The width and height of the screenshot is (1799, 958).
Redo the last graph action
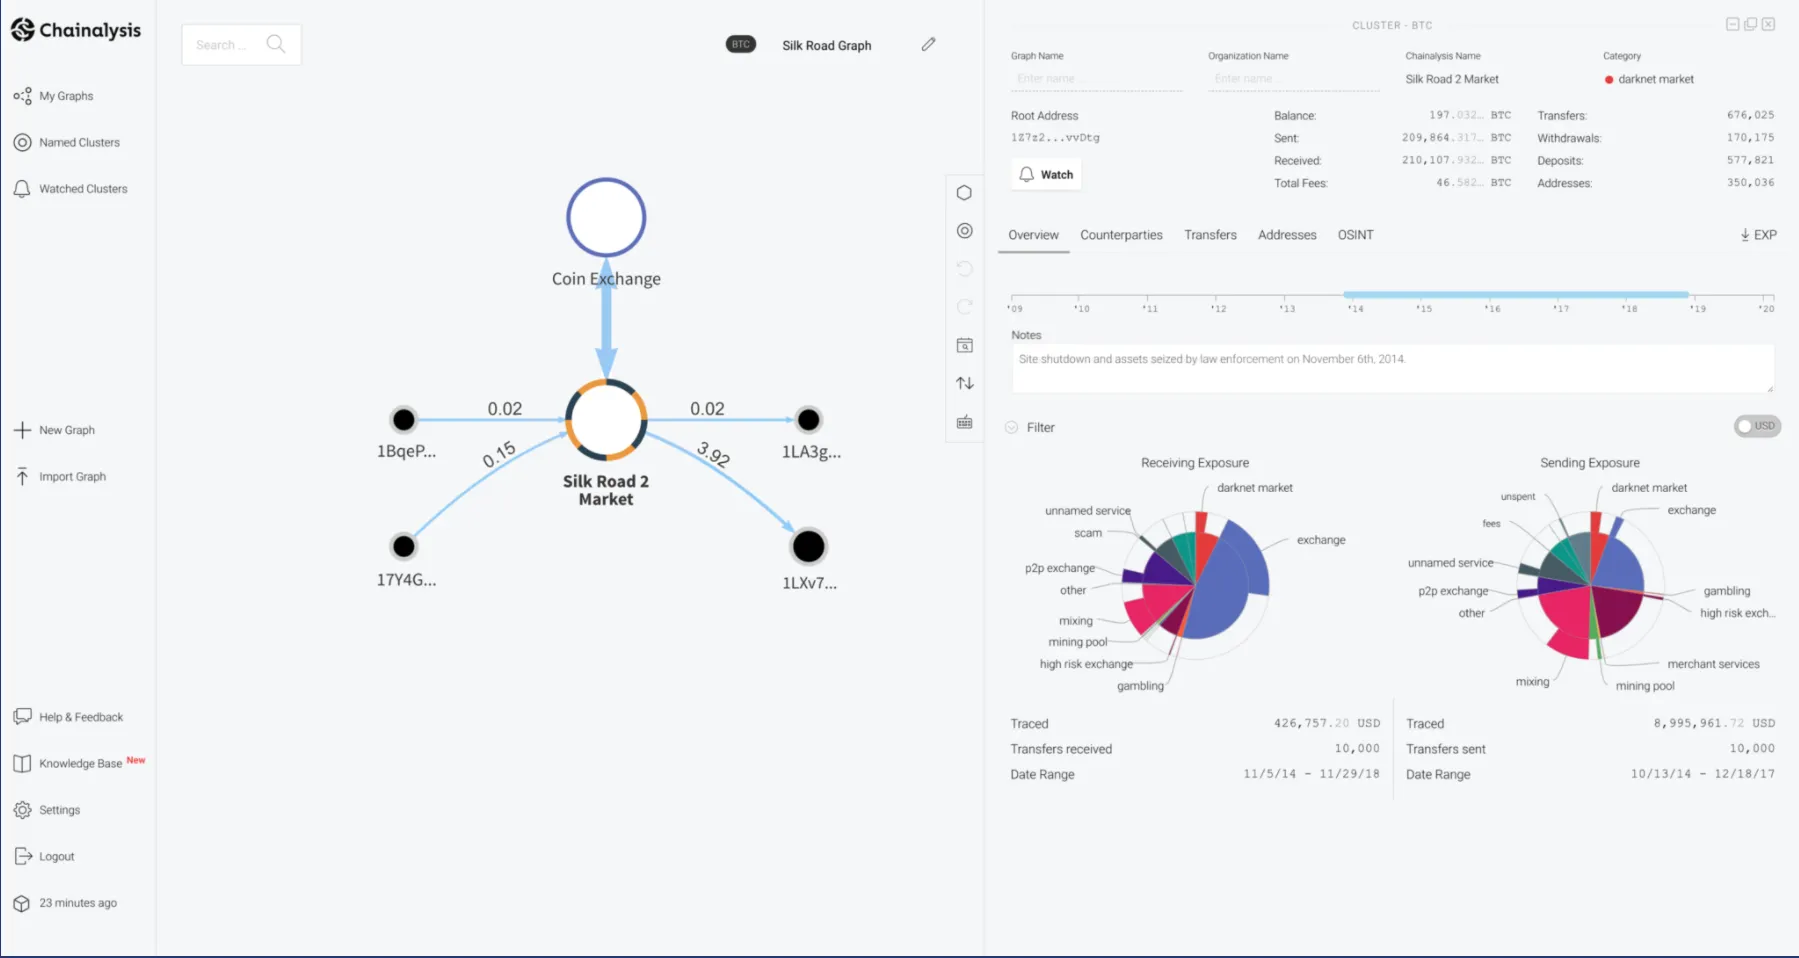(964, 307)
